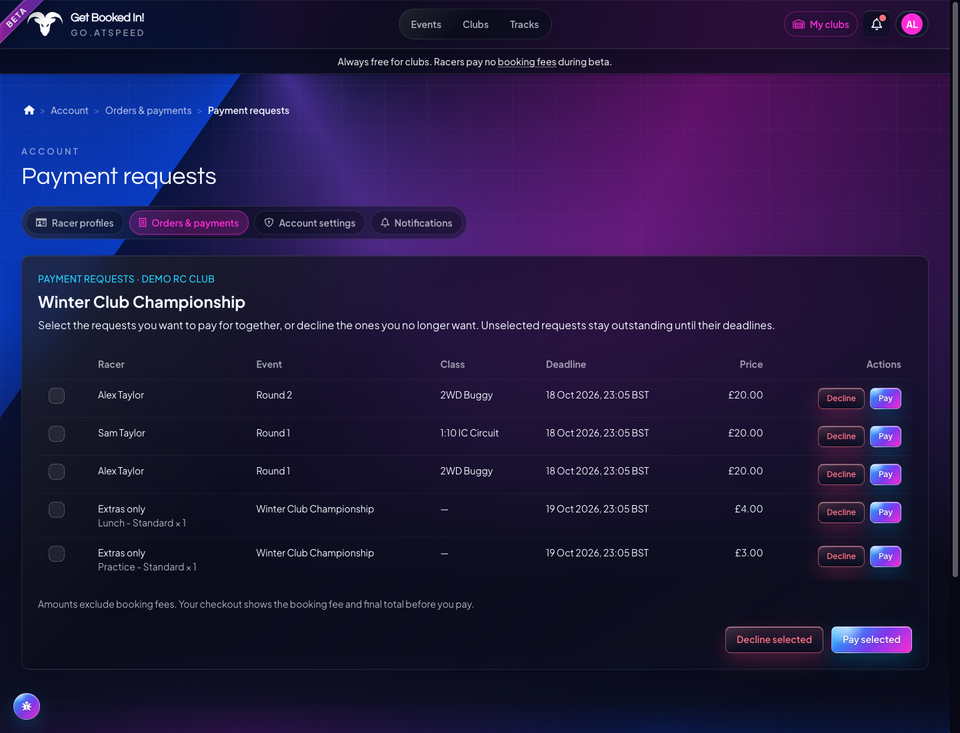Decline Alex Taylor Round 1 request
960x733 pixels.
[x=841, y=474]
